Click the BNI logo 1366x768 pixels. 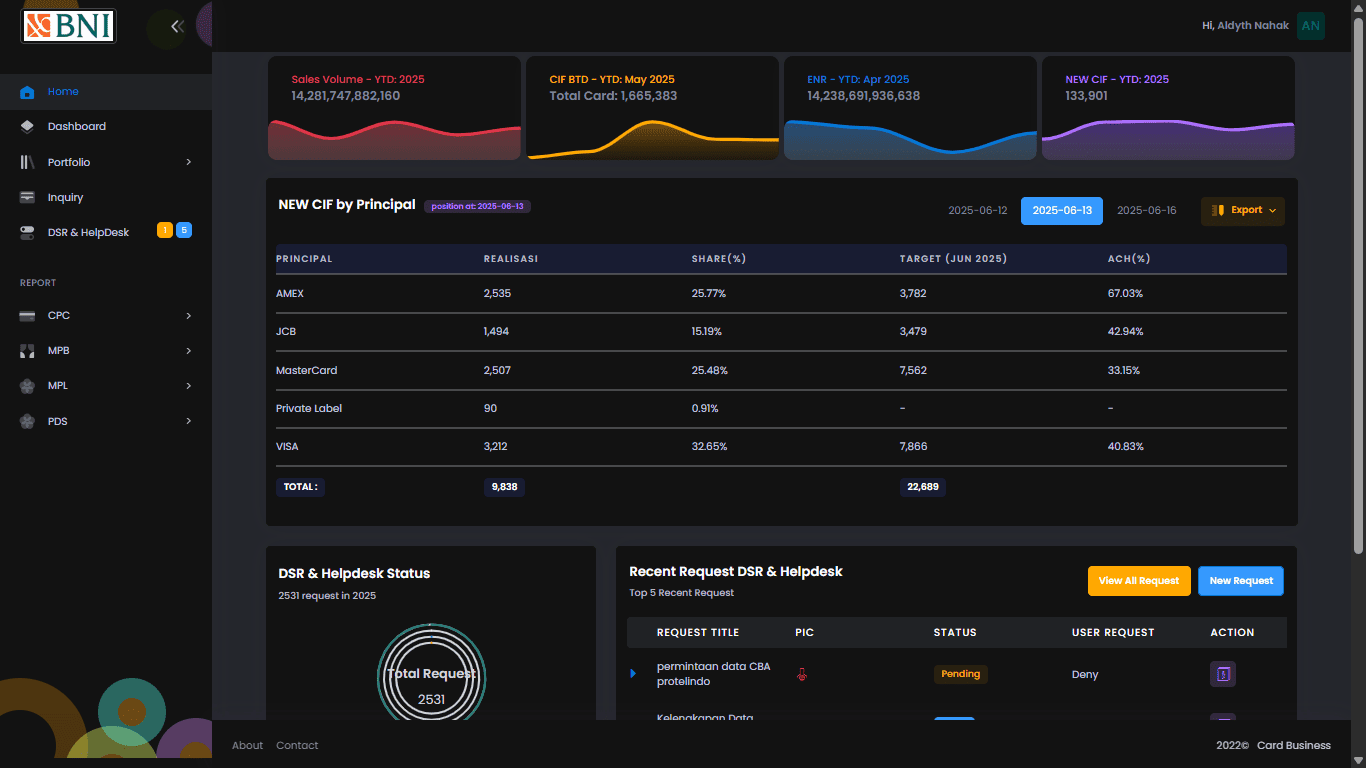click(69, 26)
